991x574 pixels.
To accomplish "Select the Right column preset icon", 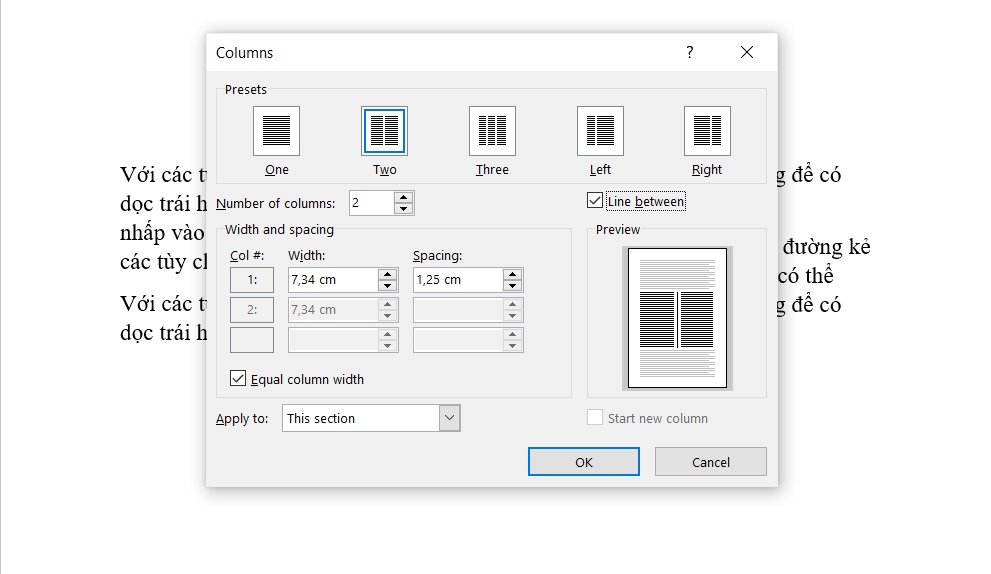I will 707,131.
